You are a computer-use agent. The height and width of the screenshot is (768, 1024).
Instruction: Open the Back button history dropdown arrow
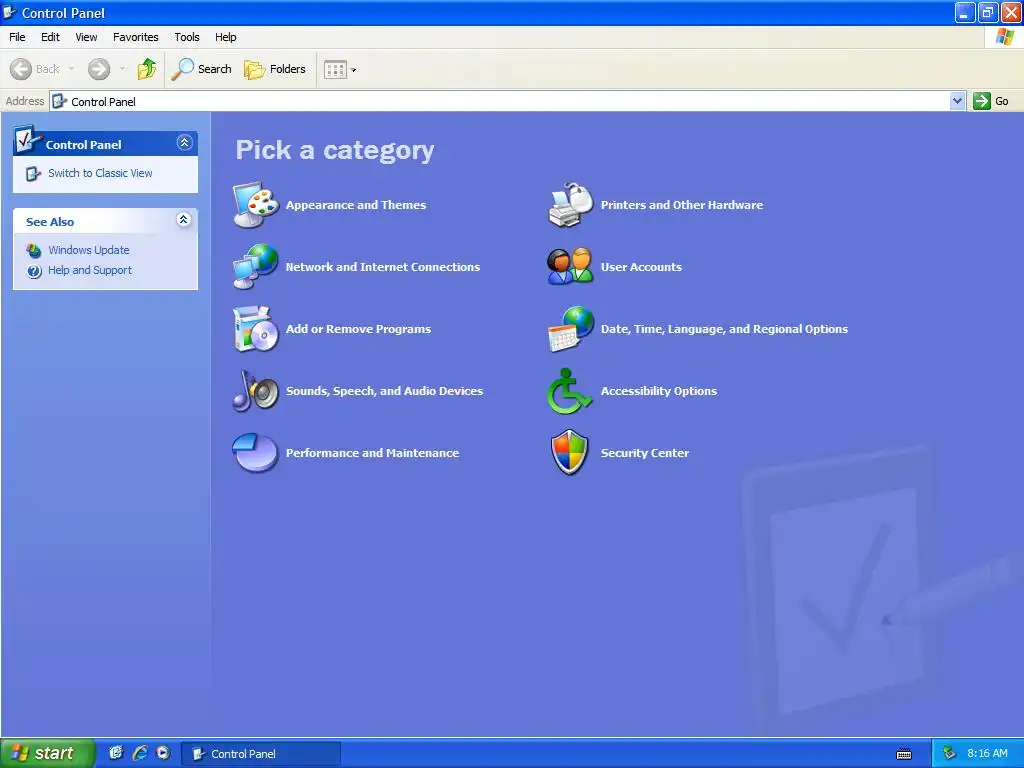point(71,69)
